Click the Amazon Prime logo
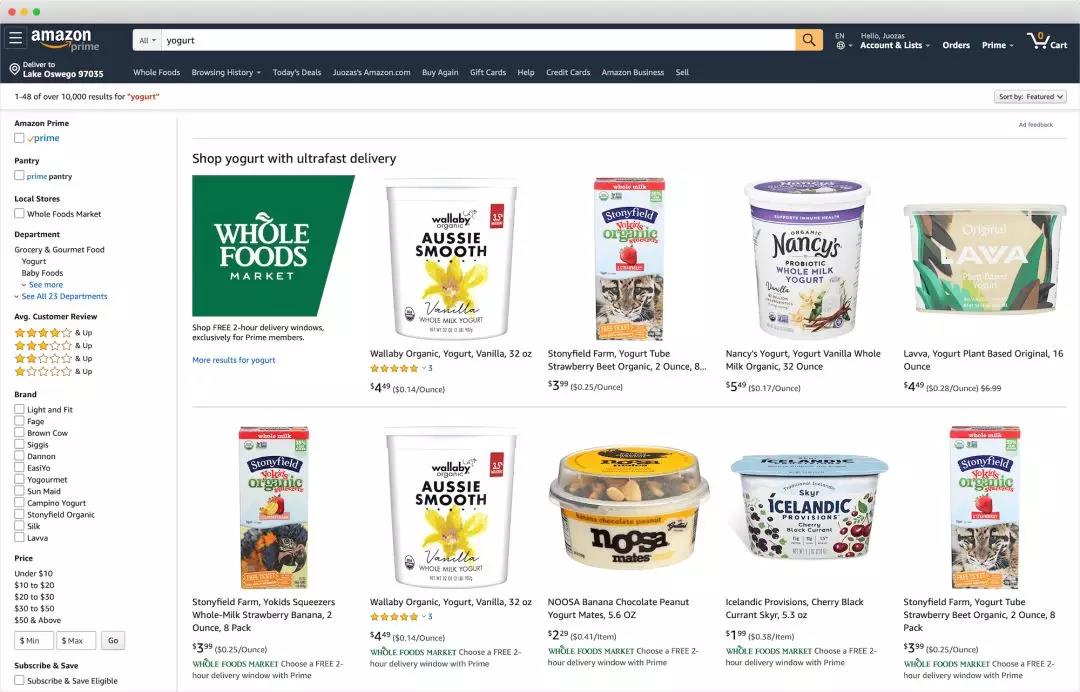This screenshot has height=692, width=1080. [x=65, y=39]
